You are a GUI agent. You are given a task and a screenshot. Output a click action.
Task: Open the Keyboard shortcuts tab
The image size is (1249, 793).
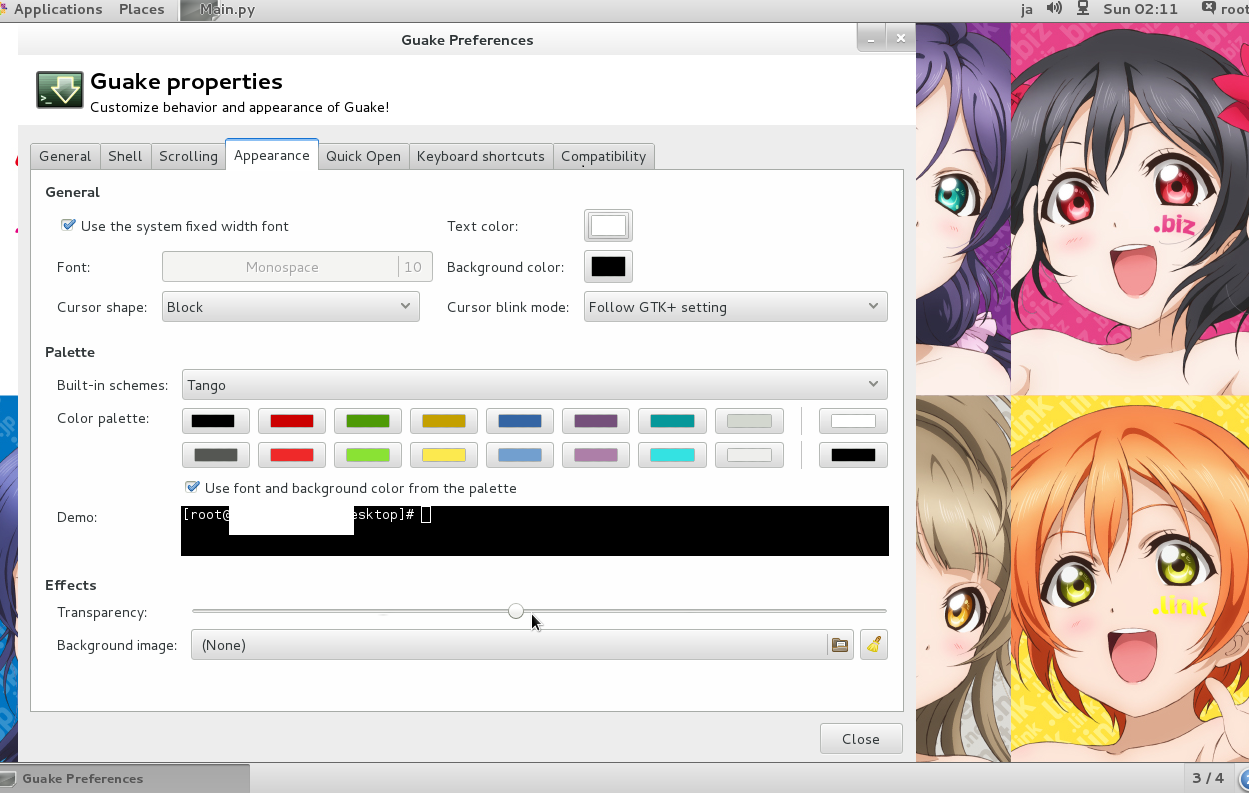481,156
